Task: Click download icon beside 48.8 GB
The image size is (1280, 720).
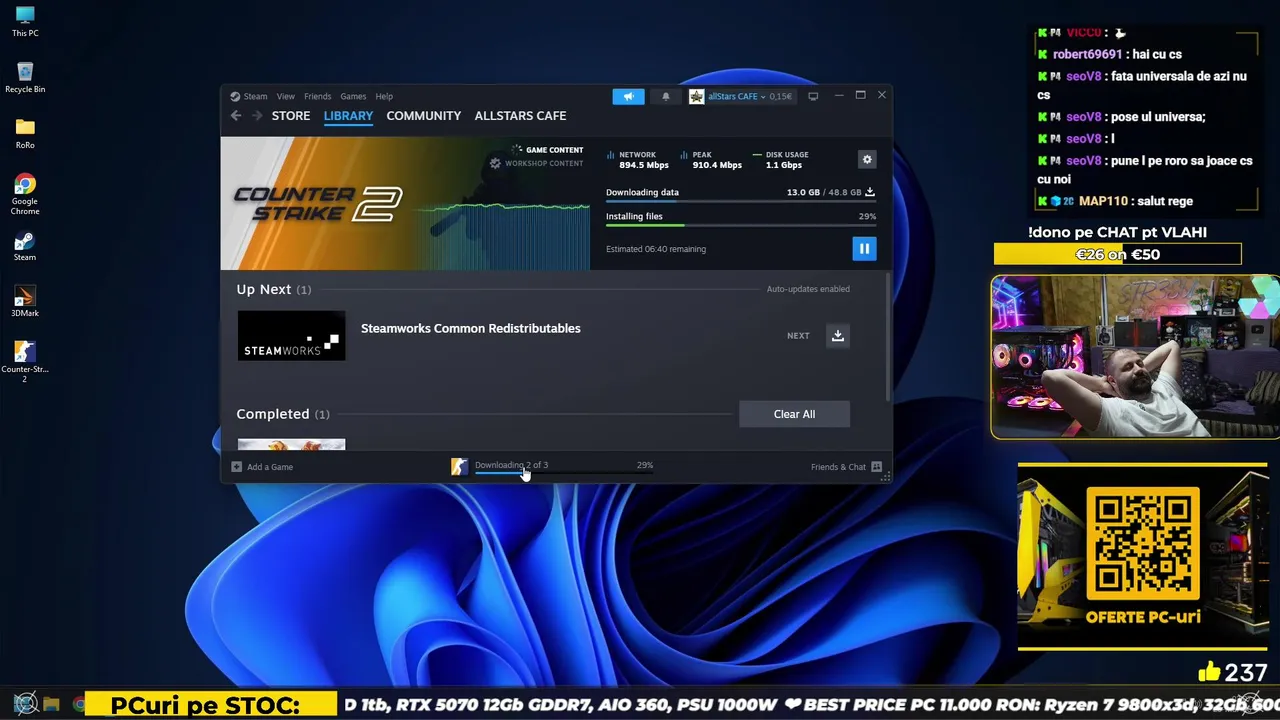Action: pos(870,192)
